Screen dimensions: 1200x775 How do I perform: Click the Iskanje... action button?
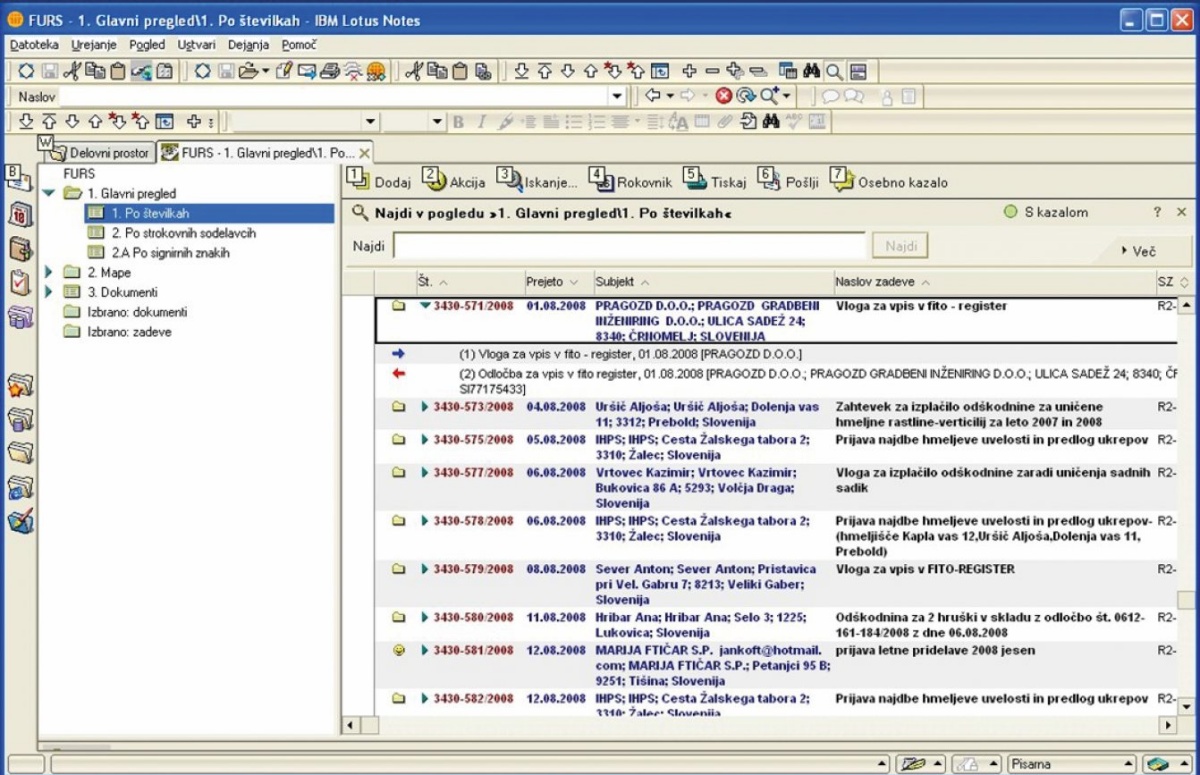[538, 181]
